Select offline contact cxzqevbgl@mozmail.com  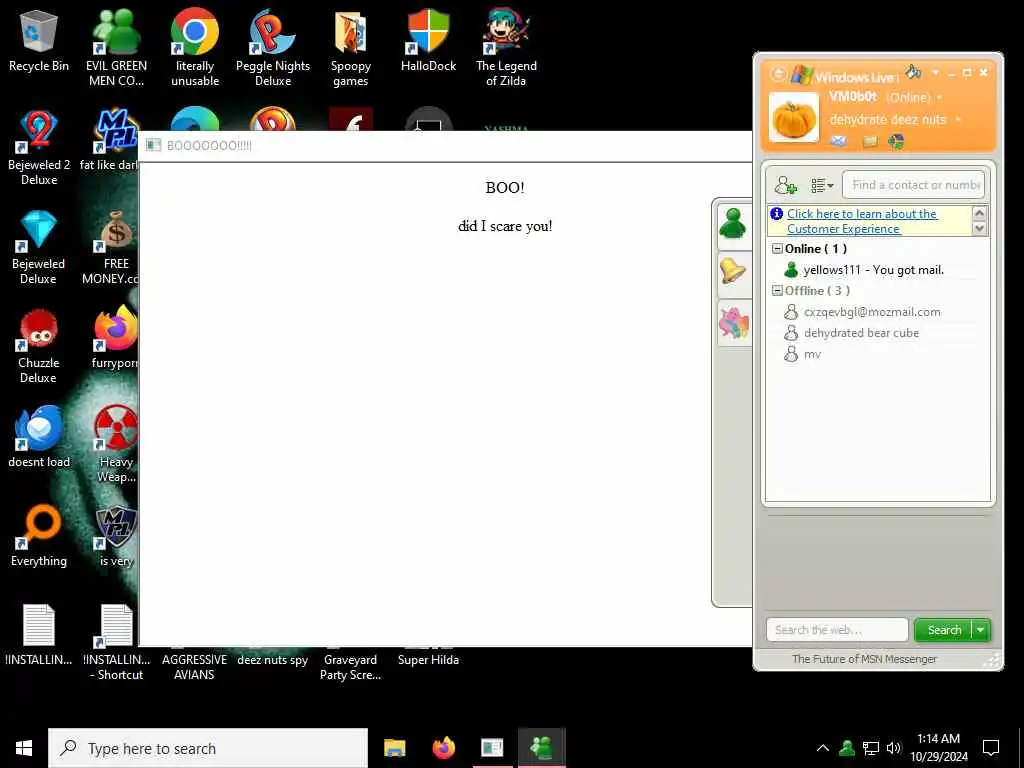point(872,312)
